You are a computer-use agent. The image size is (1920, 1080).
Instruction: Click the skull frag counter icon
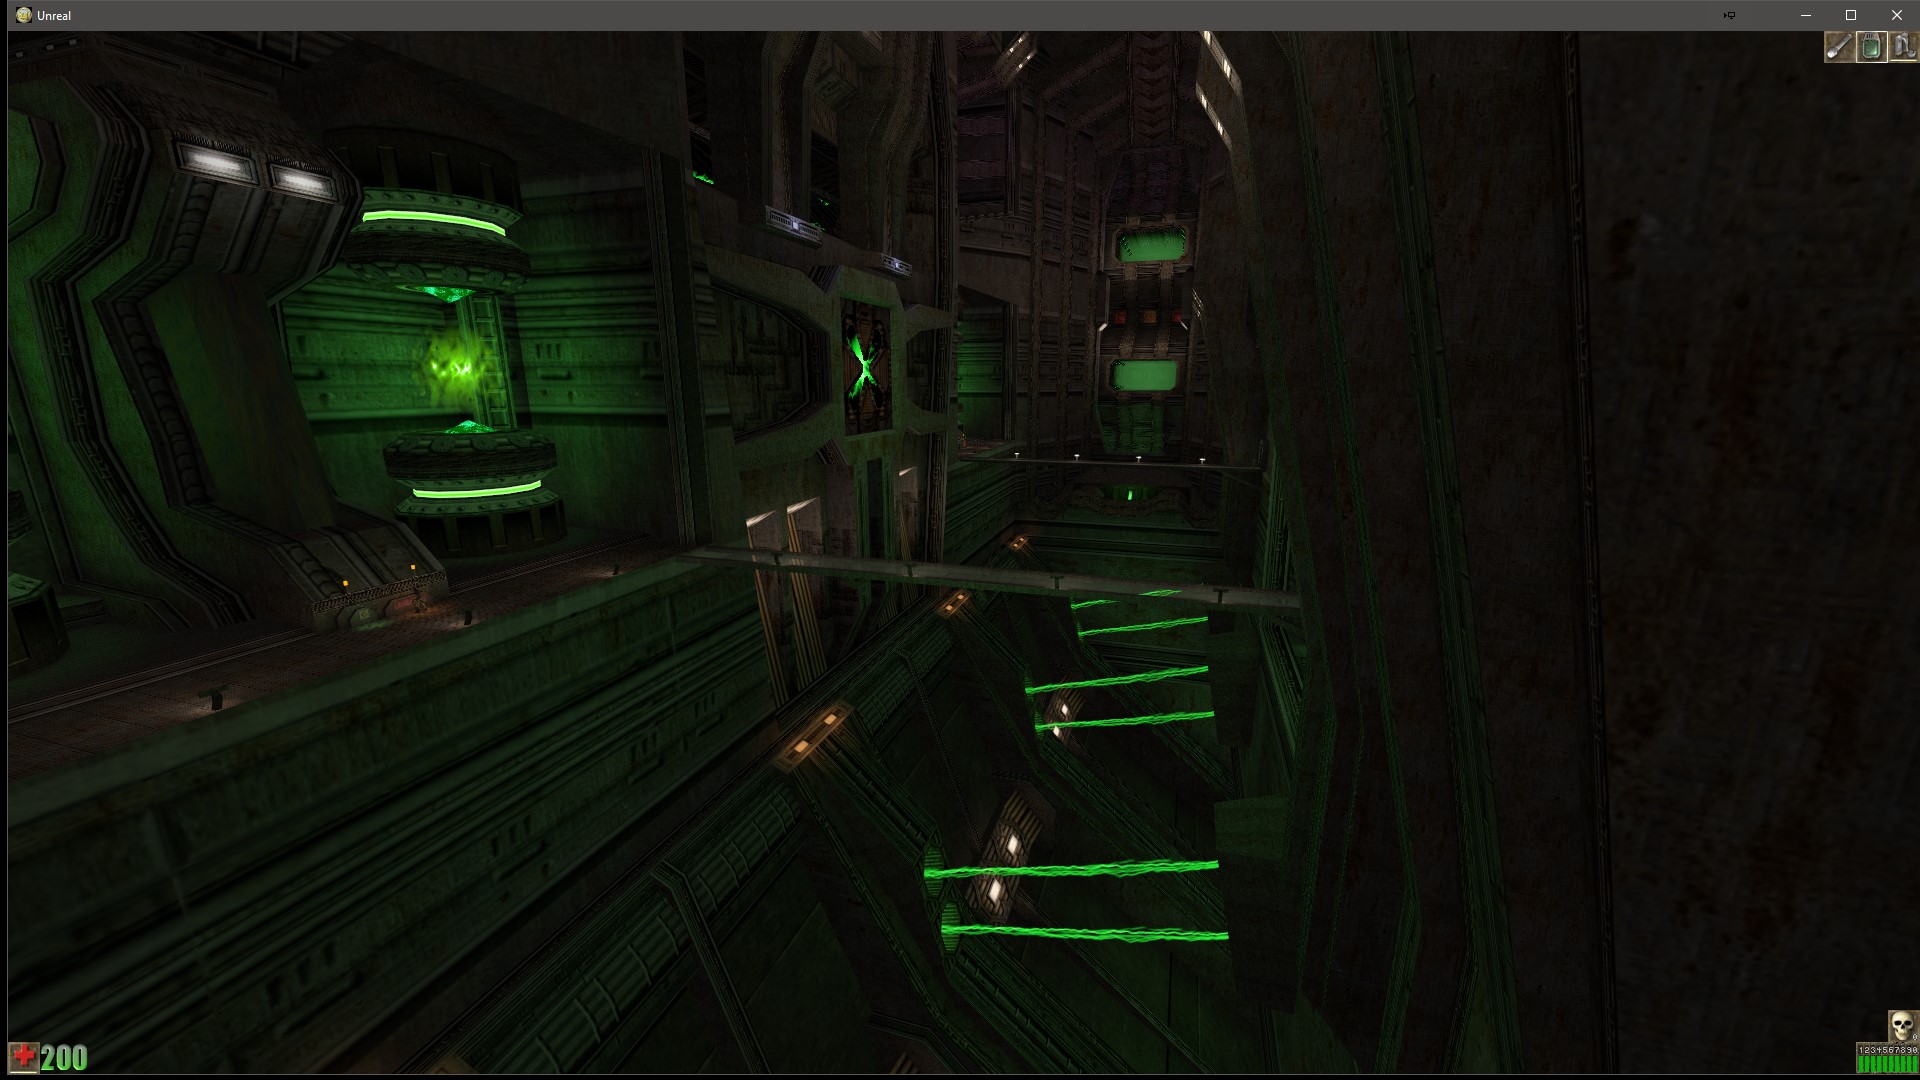tap(1902, 1026)
